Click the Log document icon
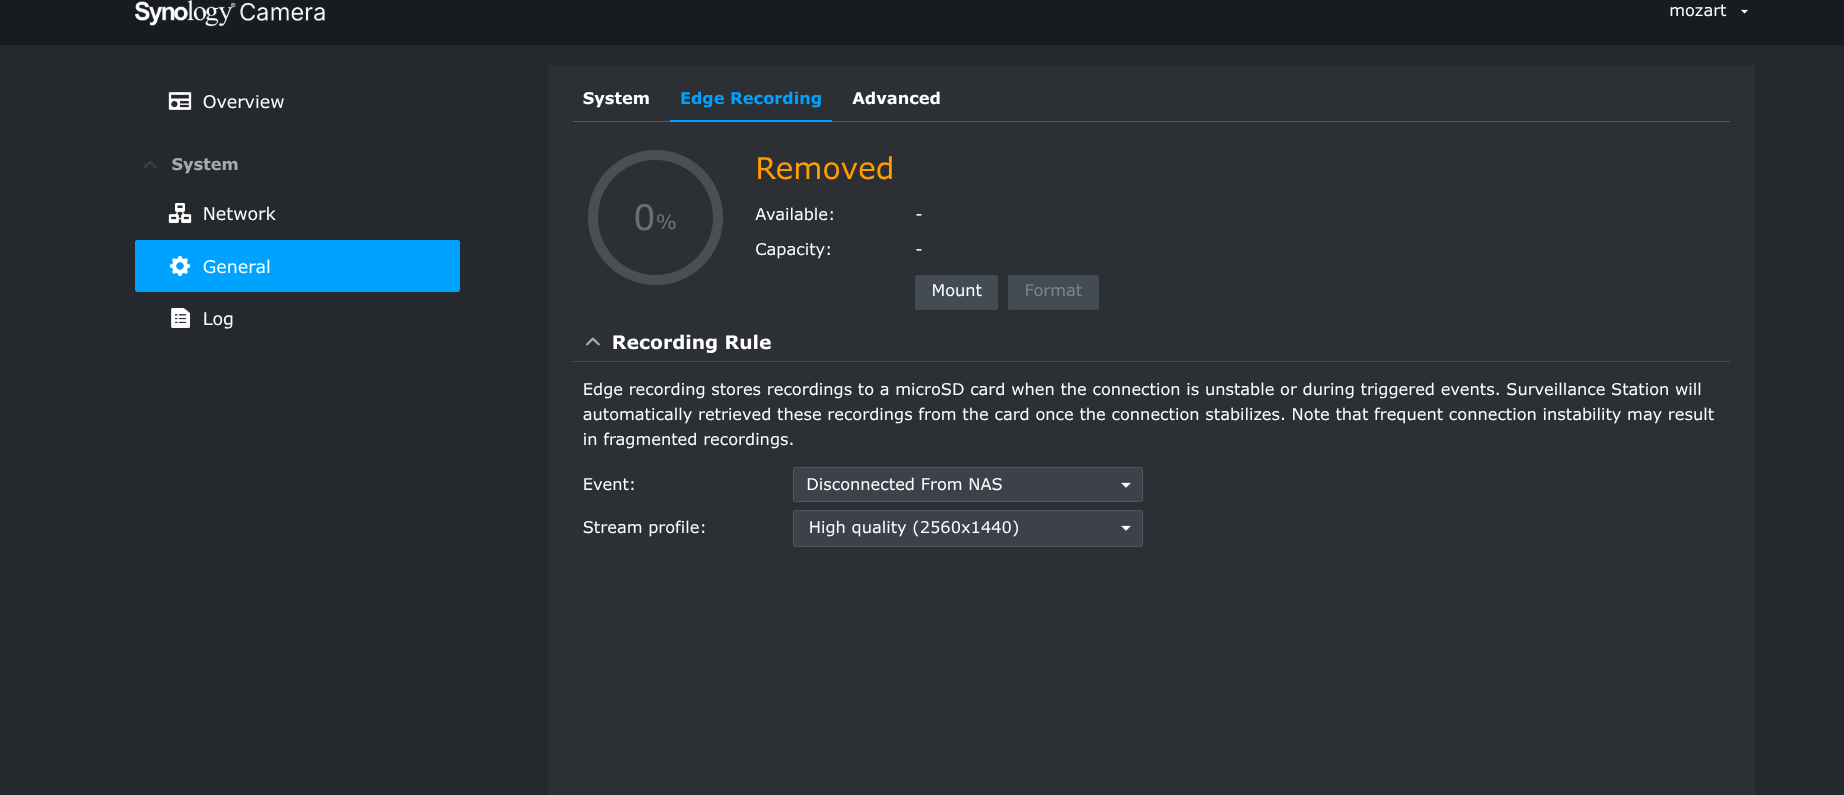This screenshot has width=1844, height=795. 180,318
